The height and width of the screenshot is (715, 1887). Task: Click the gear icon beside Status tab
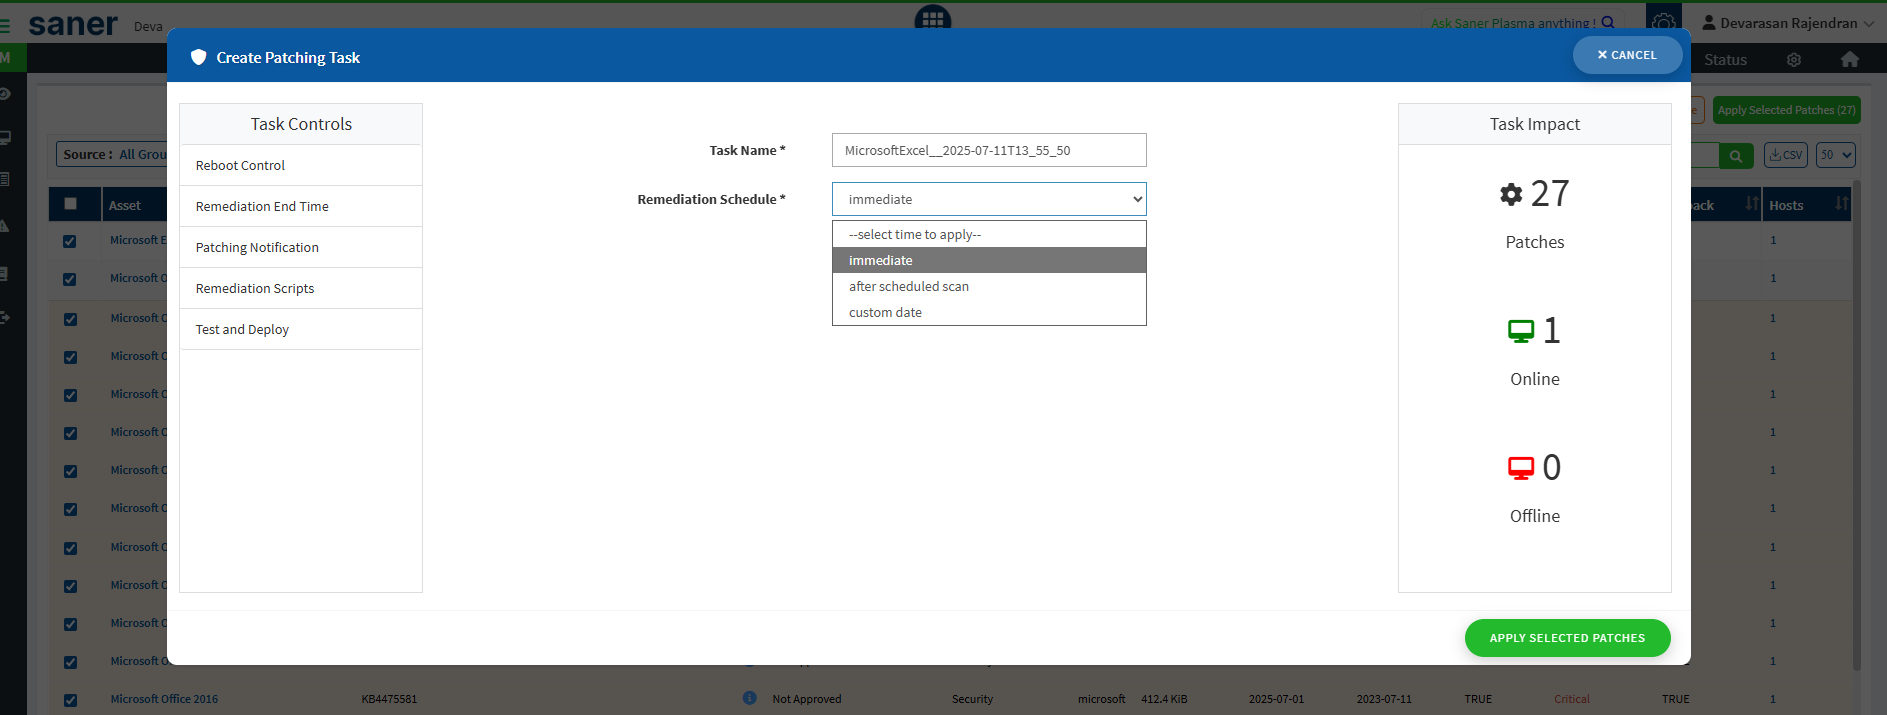[1794, 60]
